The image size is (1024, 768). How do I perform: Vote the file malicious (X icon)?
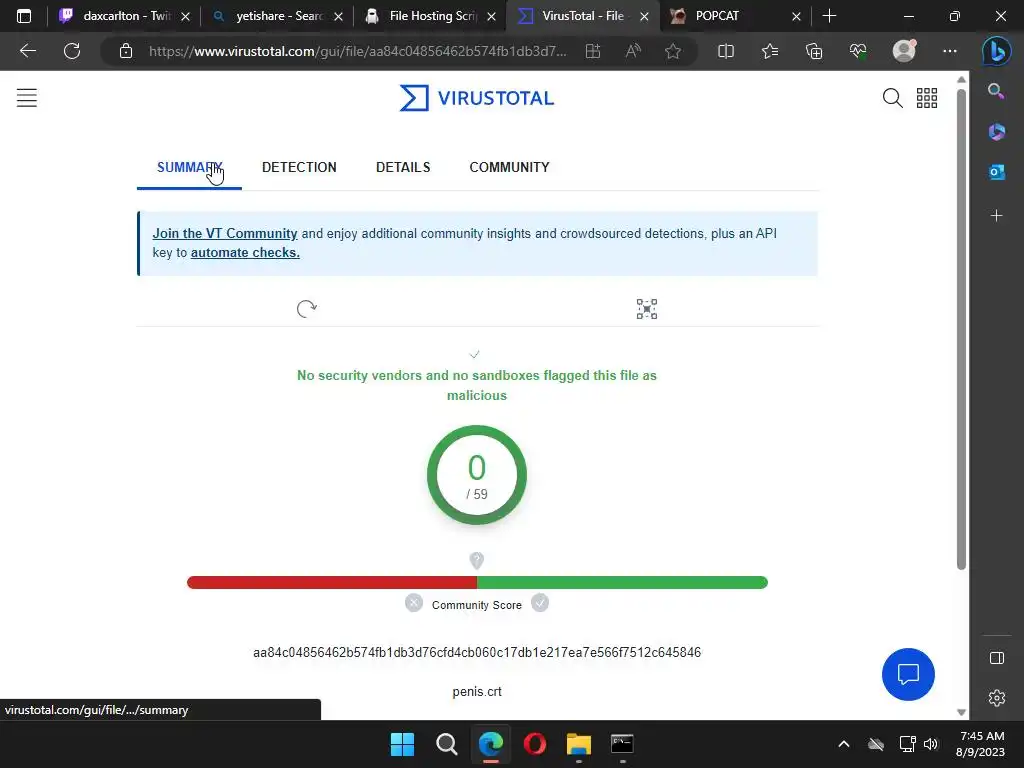(413, 603)
